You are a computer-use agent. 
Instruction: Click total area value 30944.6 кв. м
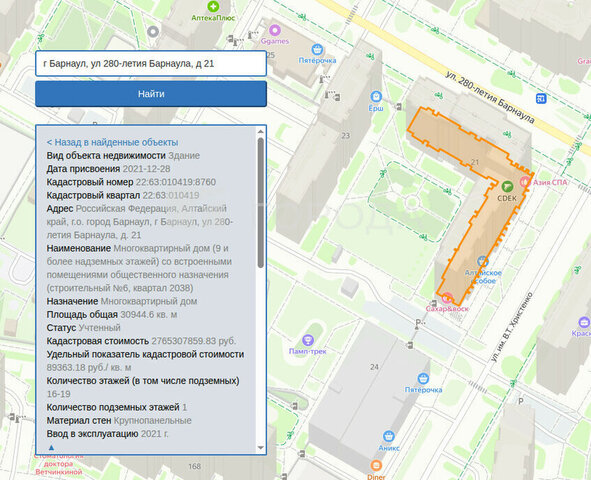[149, 315]
